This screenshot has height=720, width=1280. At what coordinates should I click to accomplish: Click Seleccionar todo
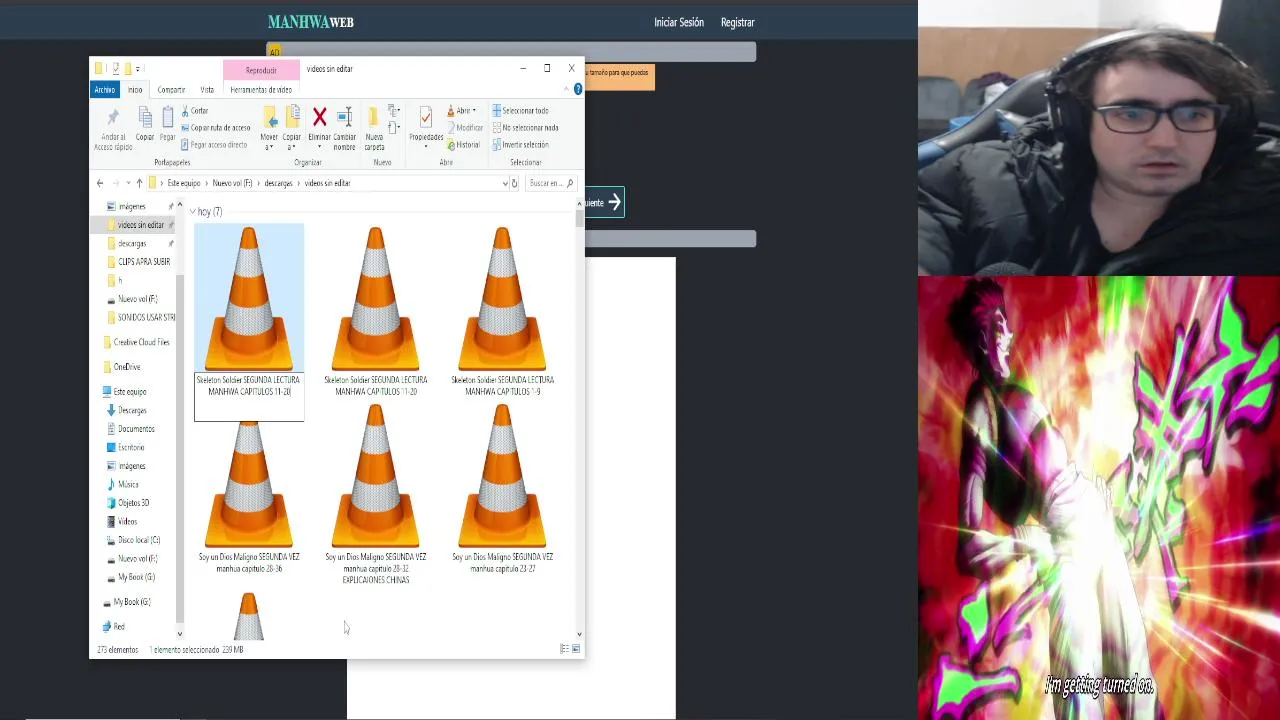tap(520, 111)
